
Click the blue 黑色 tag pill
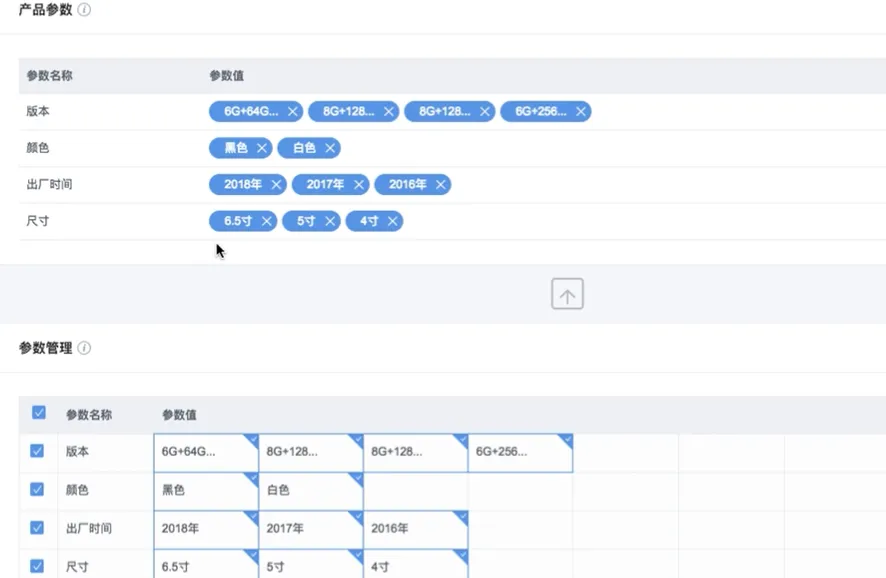tap(241, 148)
